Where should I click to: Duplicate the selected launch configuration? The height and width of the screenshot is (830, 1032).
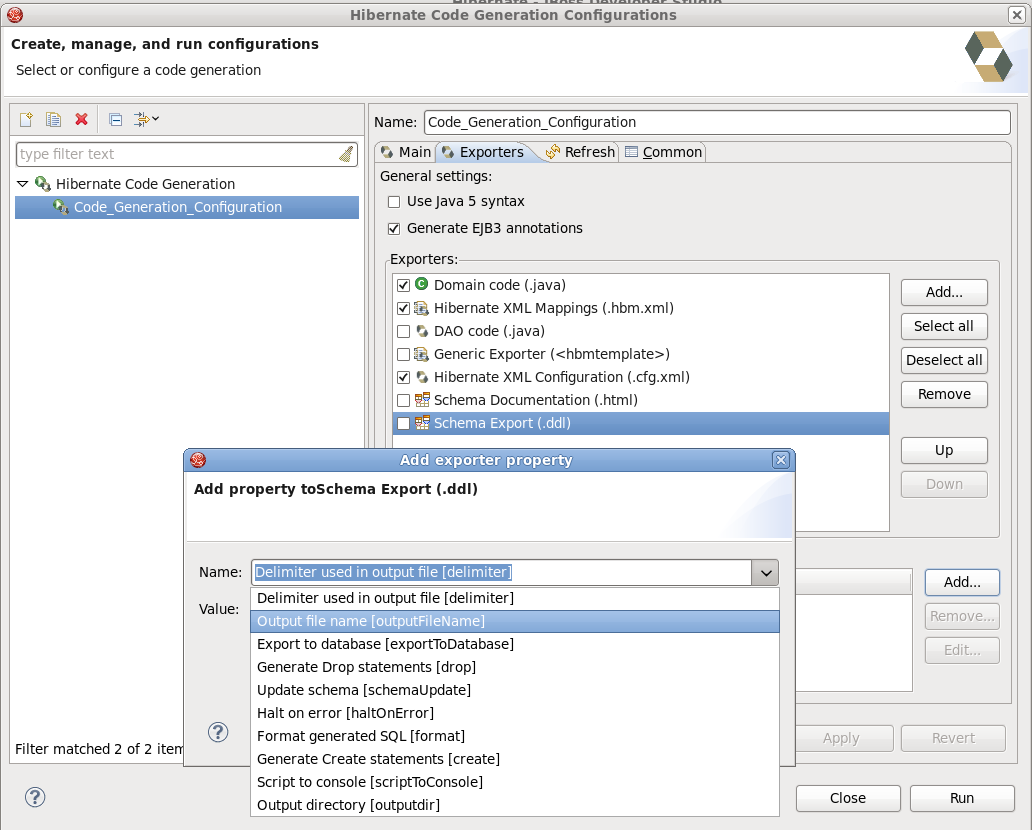(53, 119)
